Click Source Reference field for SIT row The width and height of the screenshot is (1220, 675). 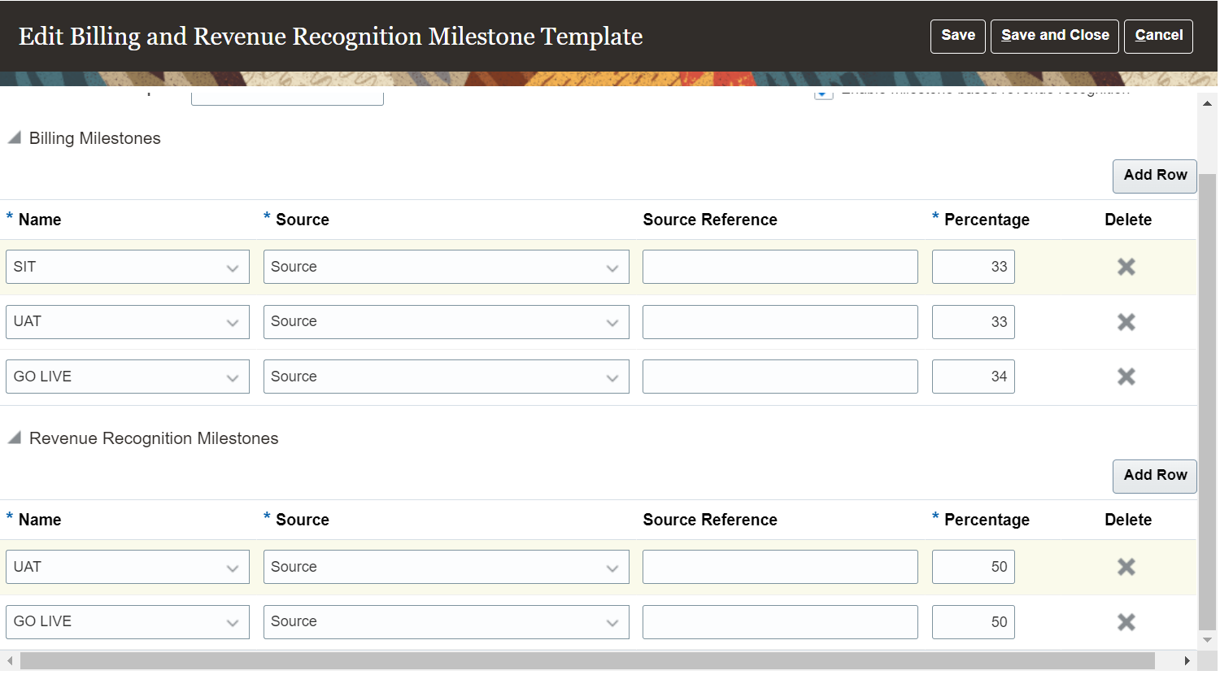click(779, 267)
